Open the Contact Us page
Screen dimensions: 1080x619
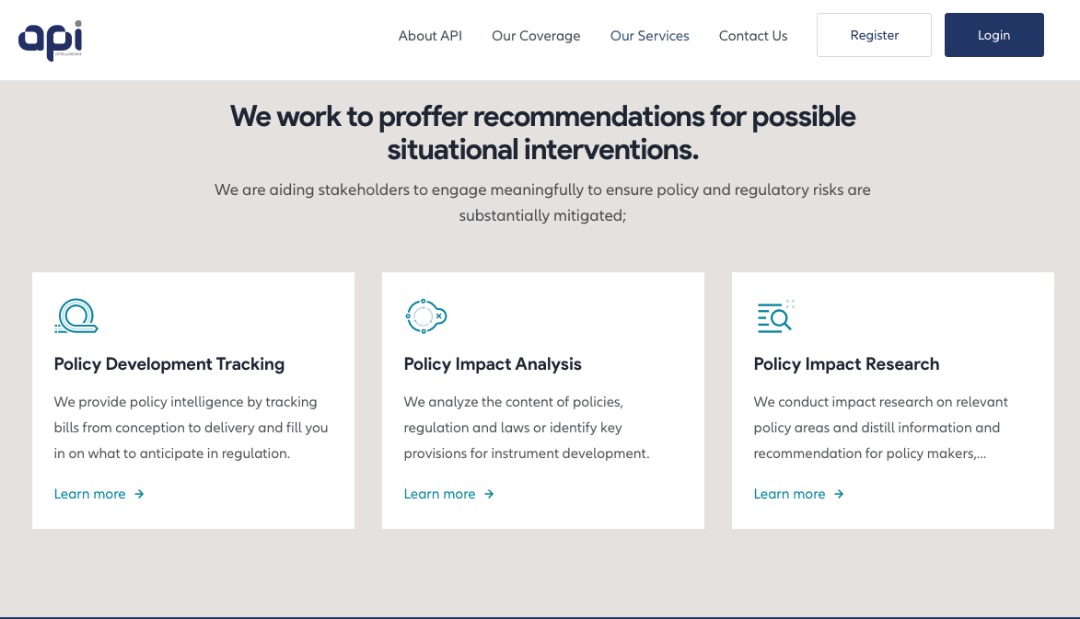coord(753,36)
